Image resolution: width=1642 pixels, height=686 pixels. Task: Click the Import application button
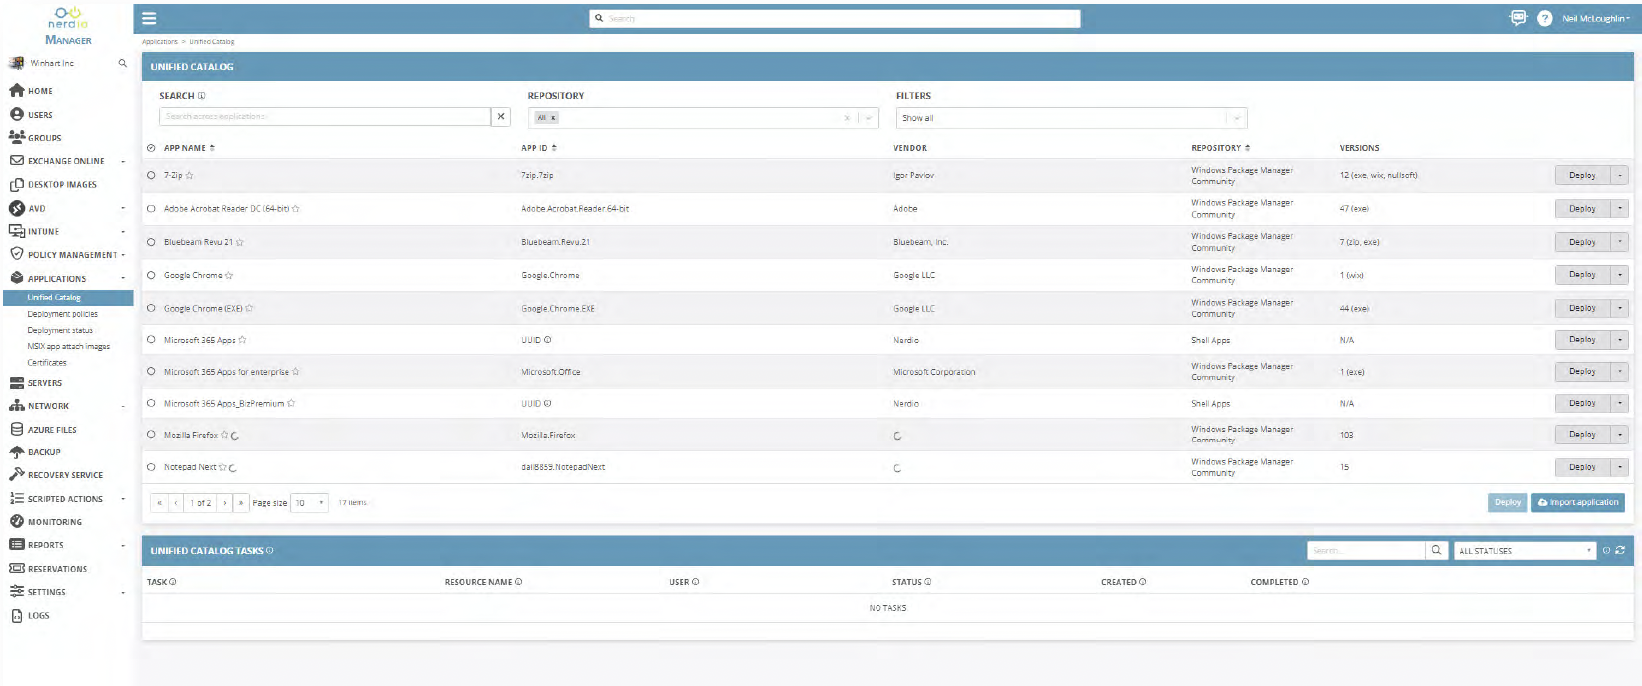(1578, 502)
